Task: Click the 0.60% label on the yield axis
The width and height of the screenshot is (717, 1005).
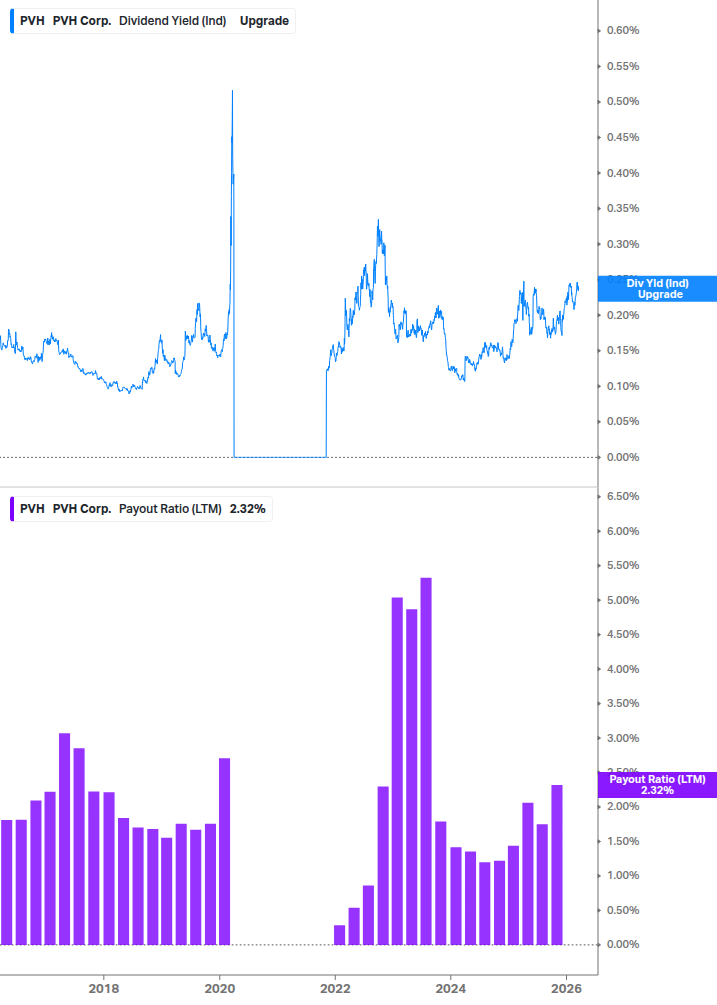Action: point(625,30)
